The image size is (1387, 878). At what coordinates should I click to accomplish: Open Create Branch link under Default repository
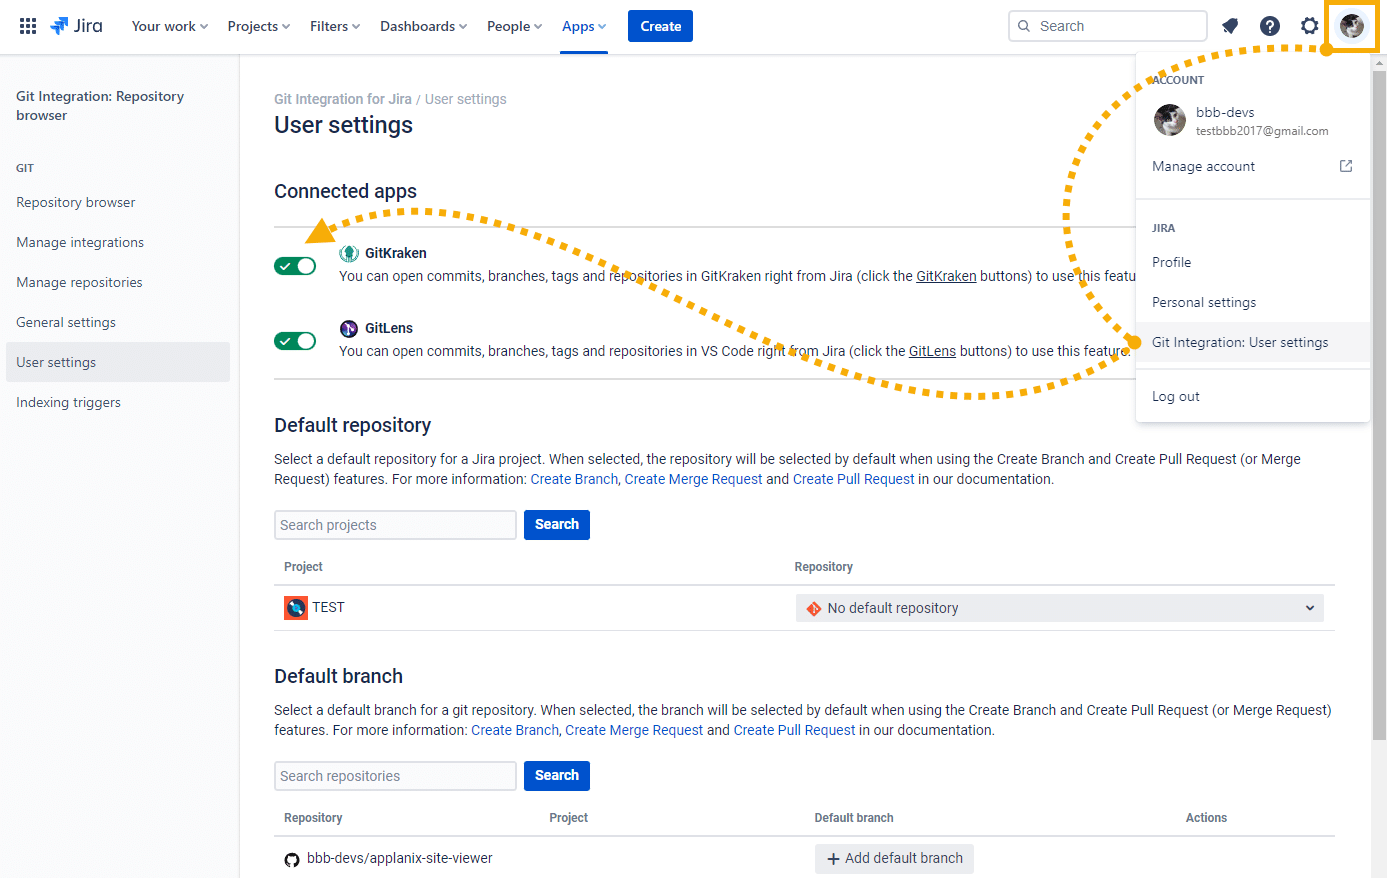click(574, 479)
